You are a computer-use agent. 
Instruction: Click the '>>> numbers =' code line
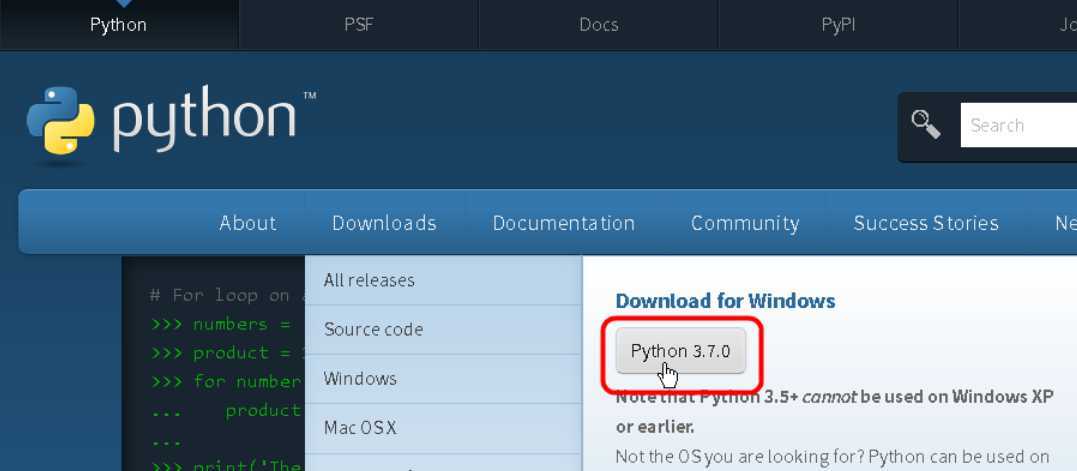pos(219,324)
